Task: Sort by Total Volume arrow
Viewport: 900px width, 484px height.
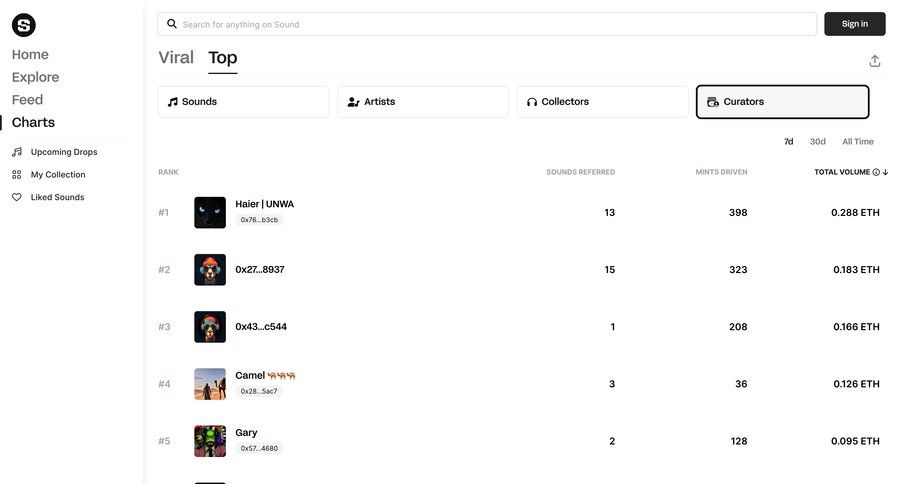Action: 885,172
